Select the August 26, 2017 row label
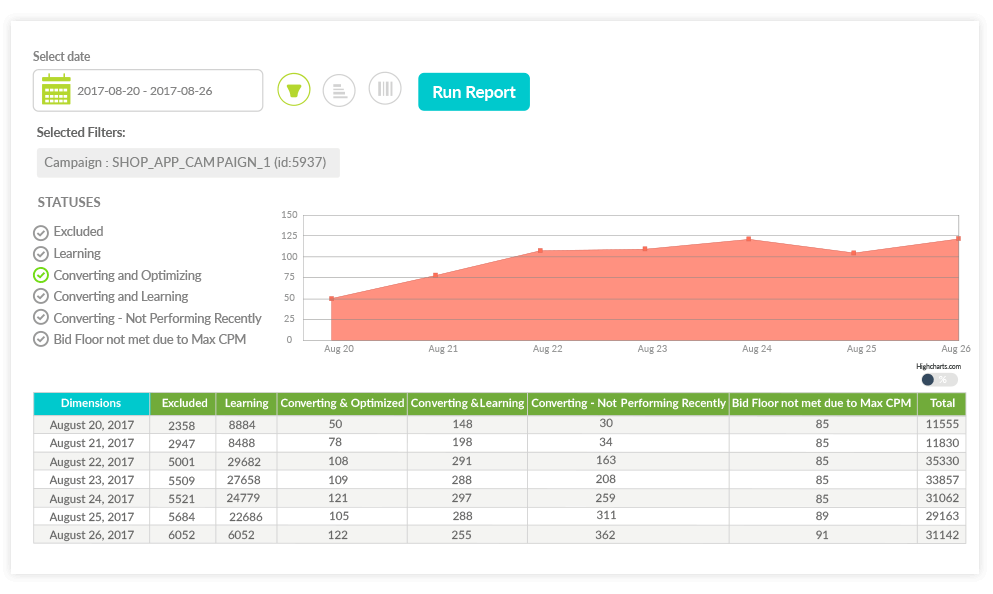This screenshot has height=594, width=993. pyautogui.click(x=92, y=535)
